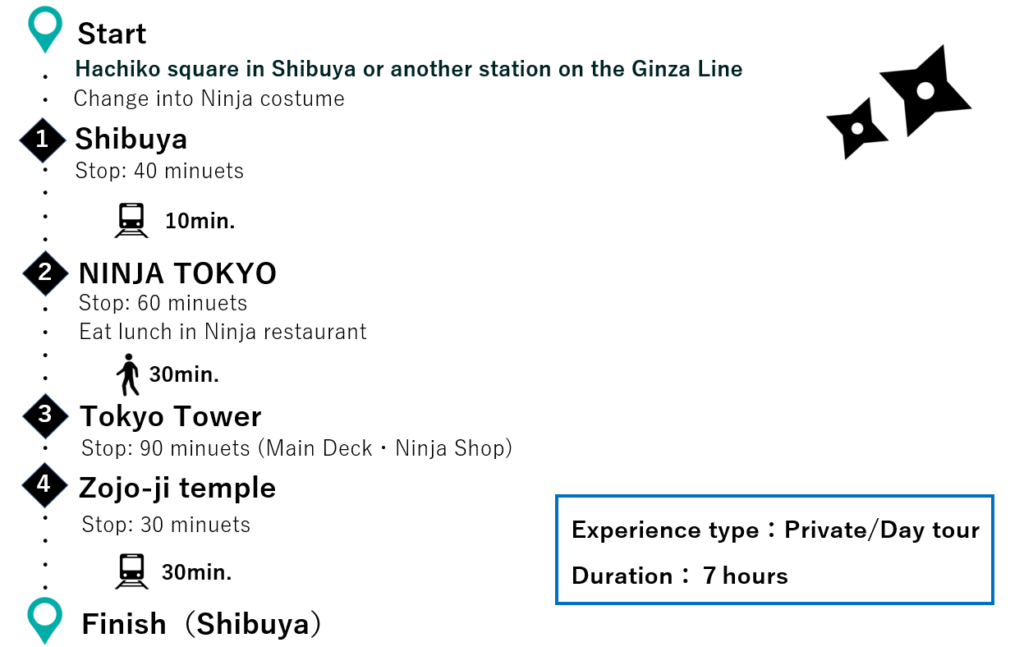Select the number 2 diamond marker
The height and width of the screenshot is (647, 1024).
click(x=45, y=272)
